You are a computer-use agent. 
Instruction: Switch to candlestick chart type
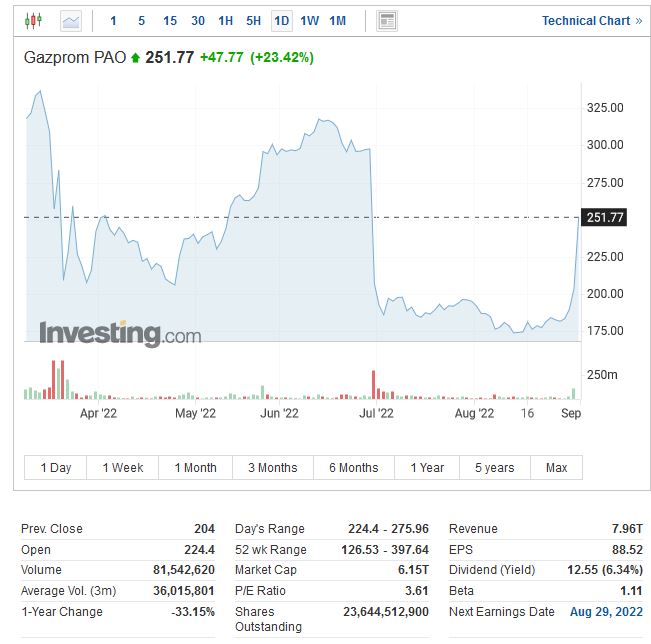click(34, 20)
